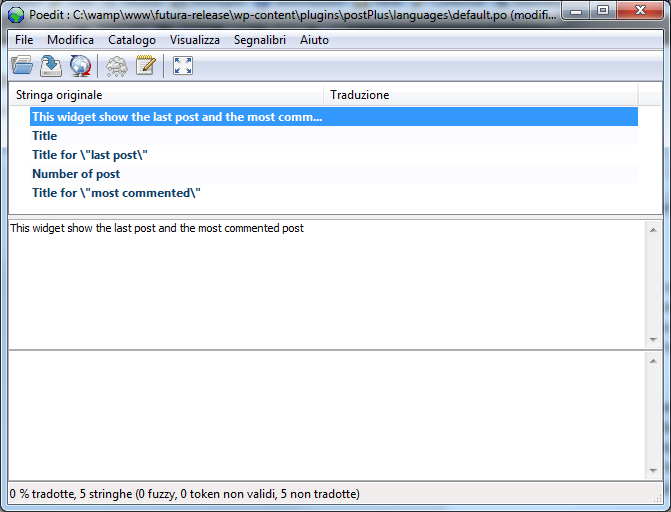Screen dimensions: 671x512
Task: Click the original string text pane
Action: pos(327,284)
